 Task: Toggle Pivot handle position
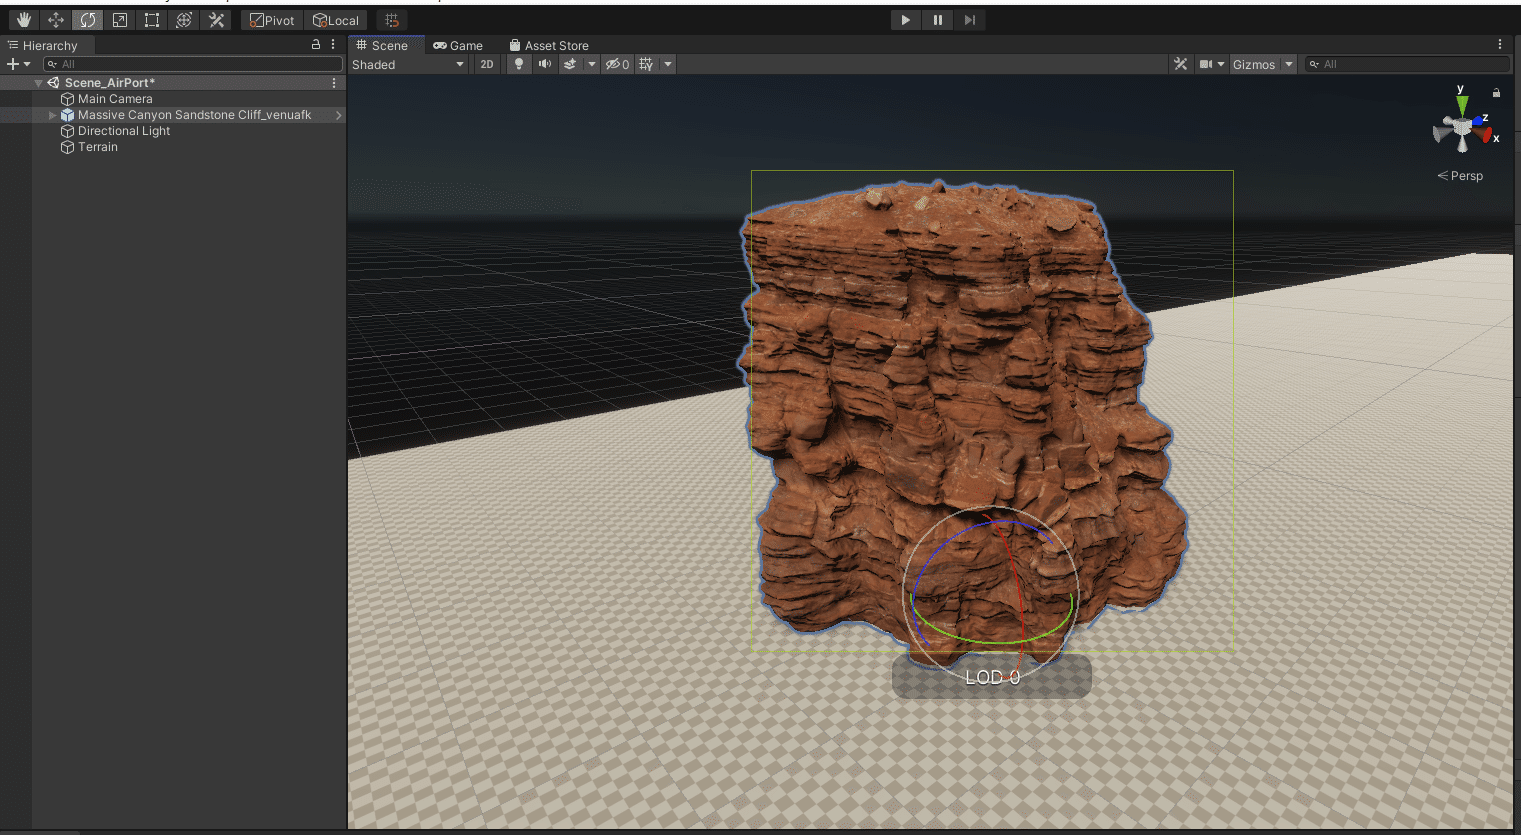272,20
